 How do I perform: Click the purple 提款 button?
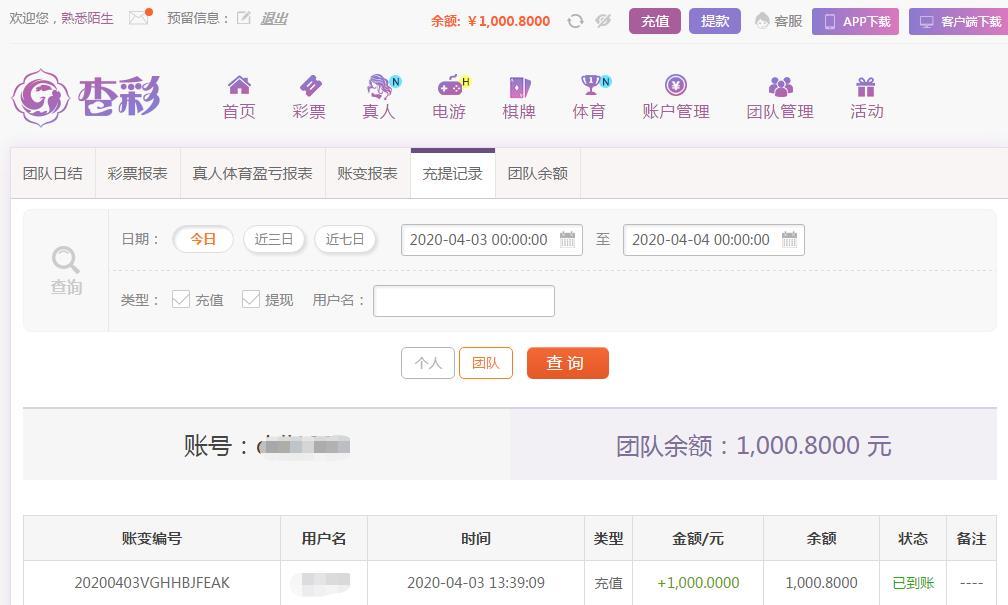715,21
